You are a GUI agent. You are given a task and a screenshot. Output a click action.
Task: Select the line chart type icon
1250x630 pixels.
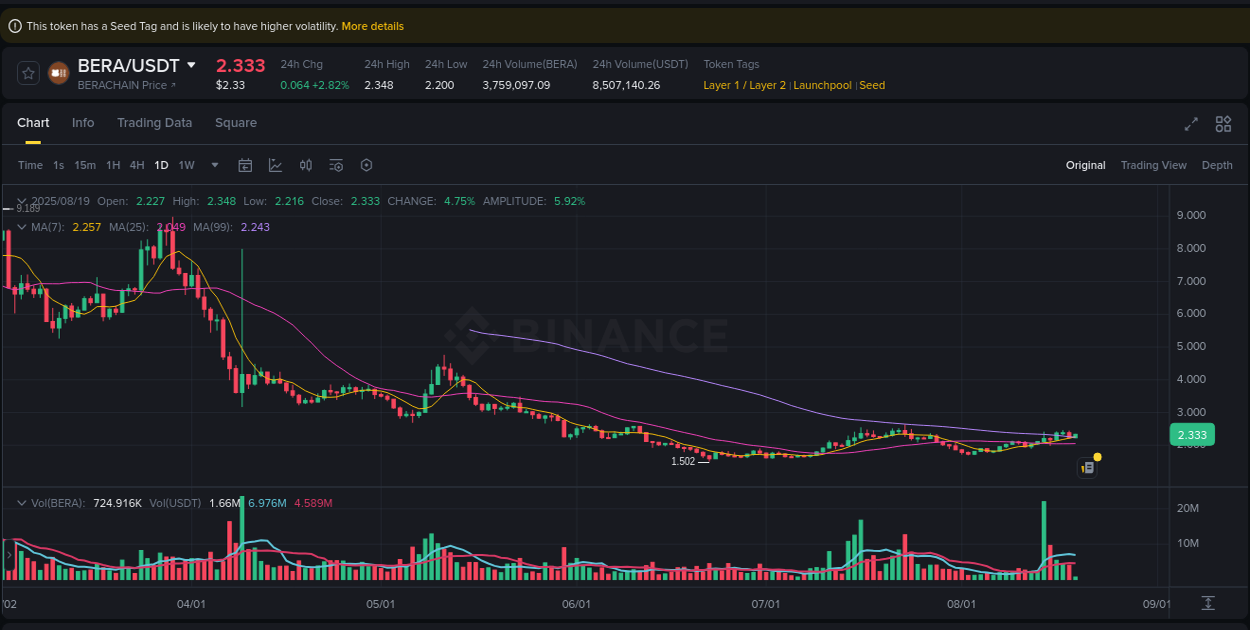(x=275, y=165)
